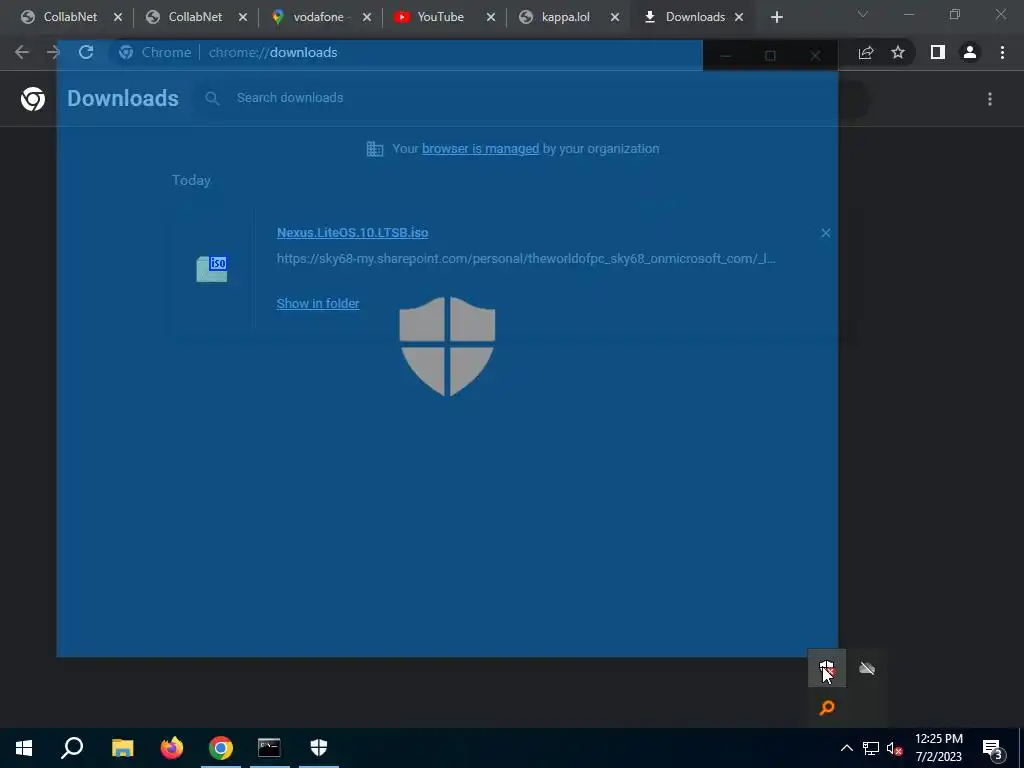1024x768 pixels.
Task: Open the notification center icon
Action: (x=993, y=748)
